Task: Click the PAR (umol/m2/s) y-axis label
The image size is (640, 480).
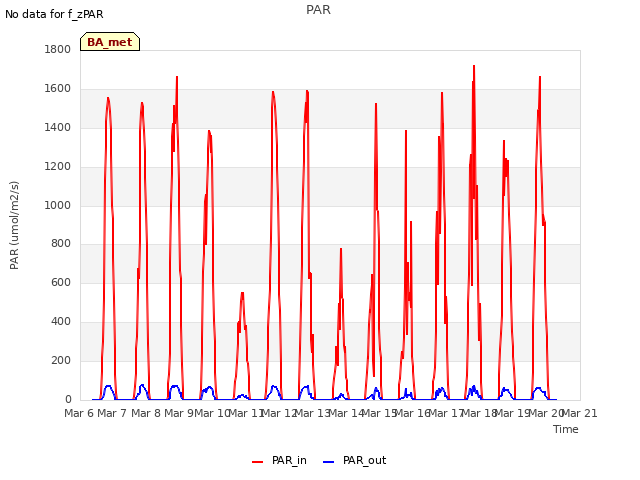Action: 14,225
